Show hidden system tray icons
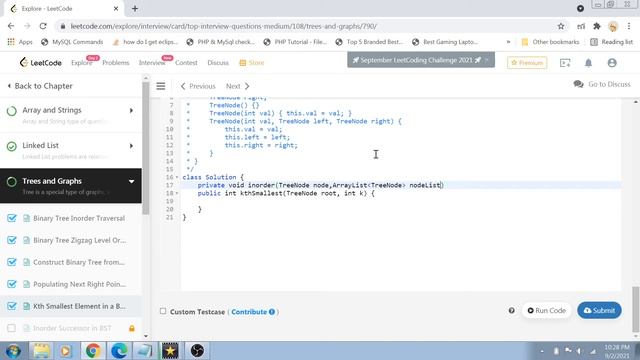 coord(542,351)
